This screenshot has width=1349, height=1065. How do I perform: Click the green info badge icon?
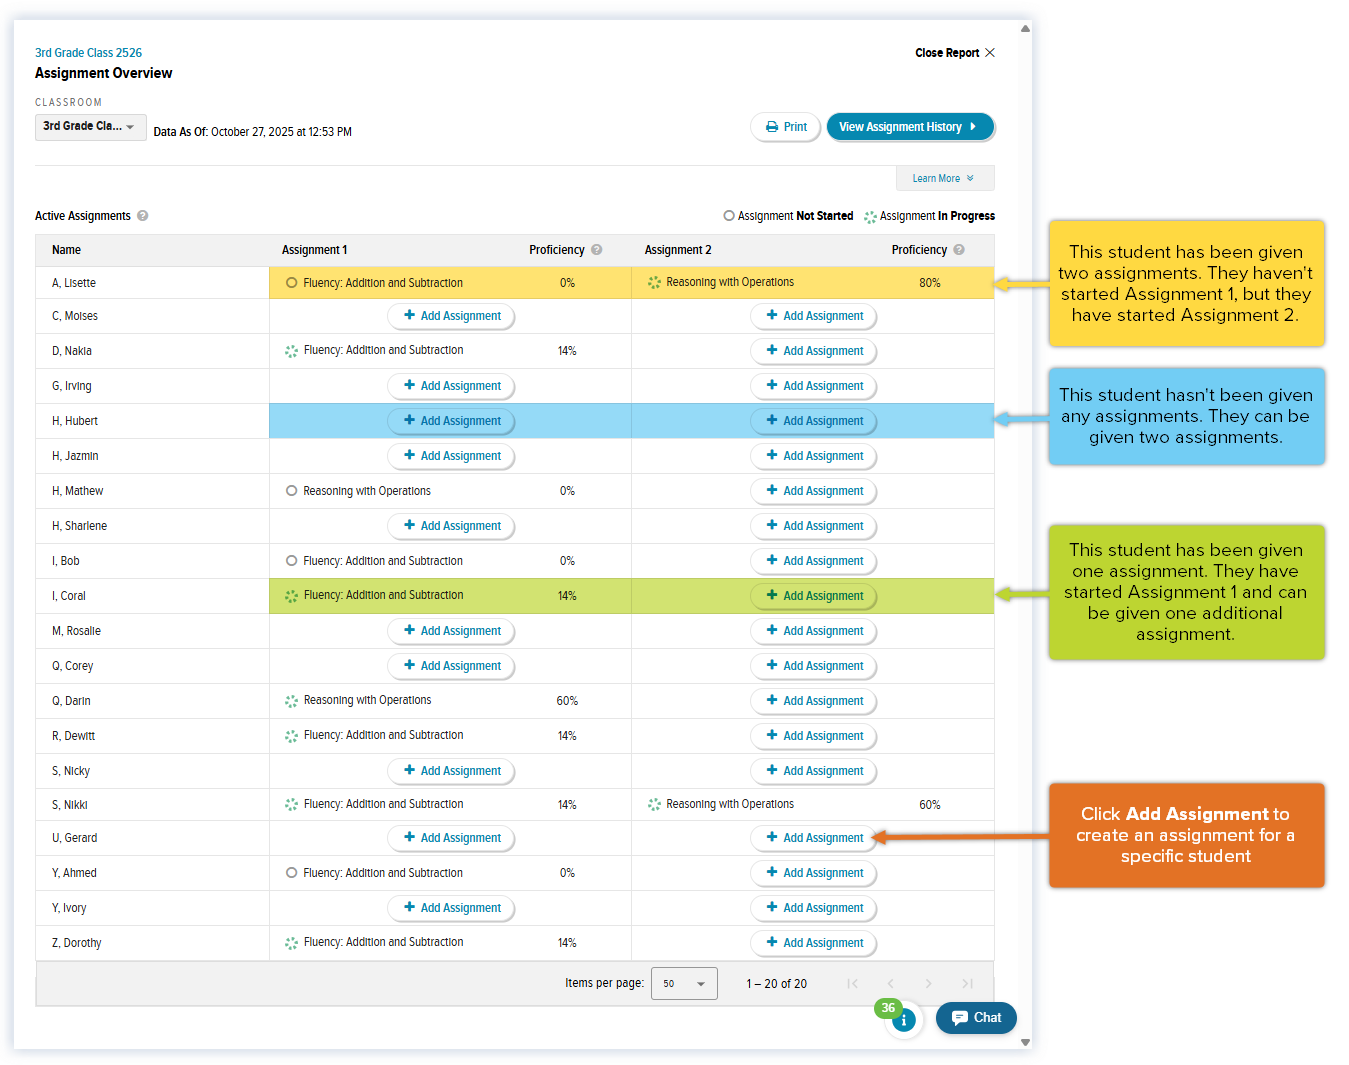pyautogui.click(x=903, y=1019)
